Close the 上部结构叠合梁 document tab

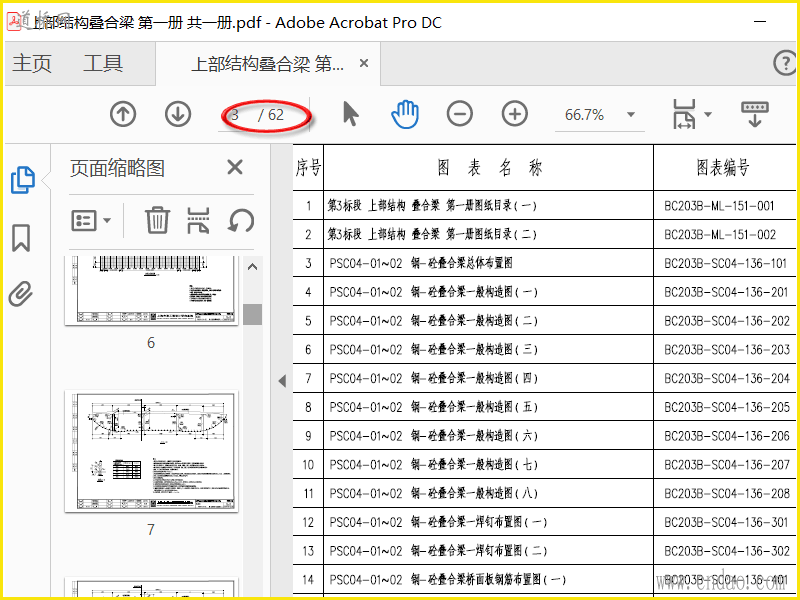pos(364,63)
